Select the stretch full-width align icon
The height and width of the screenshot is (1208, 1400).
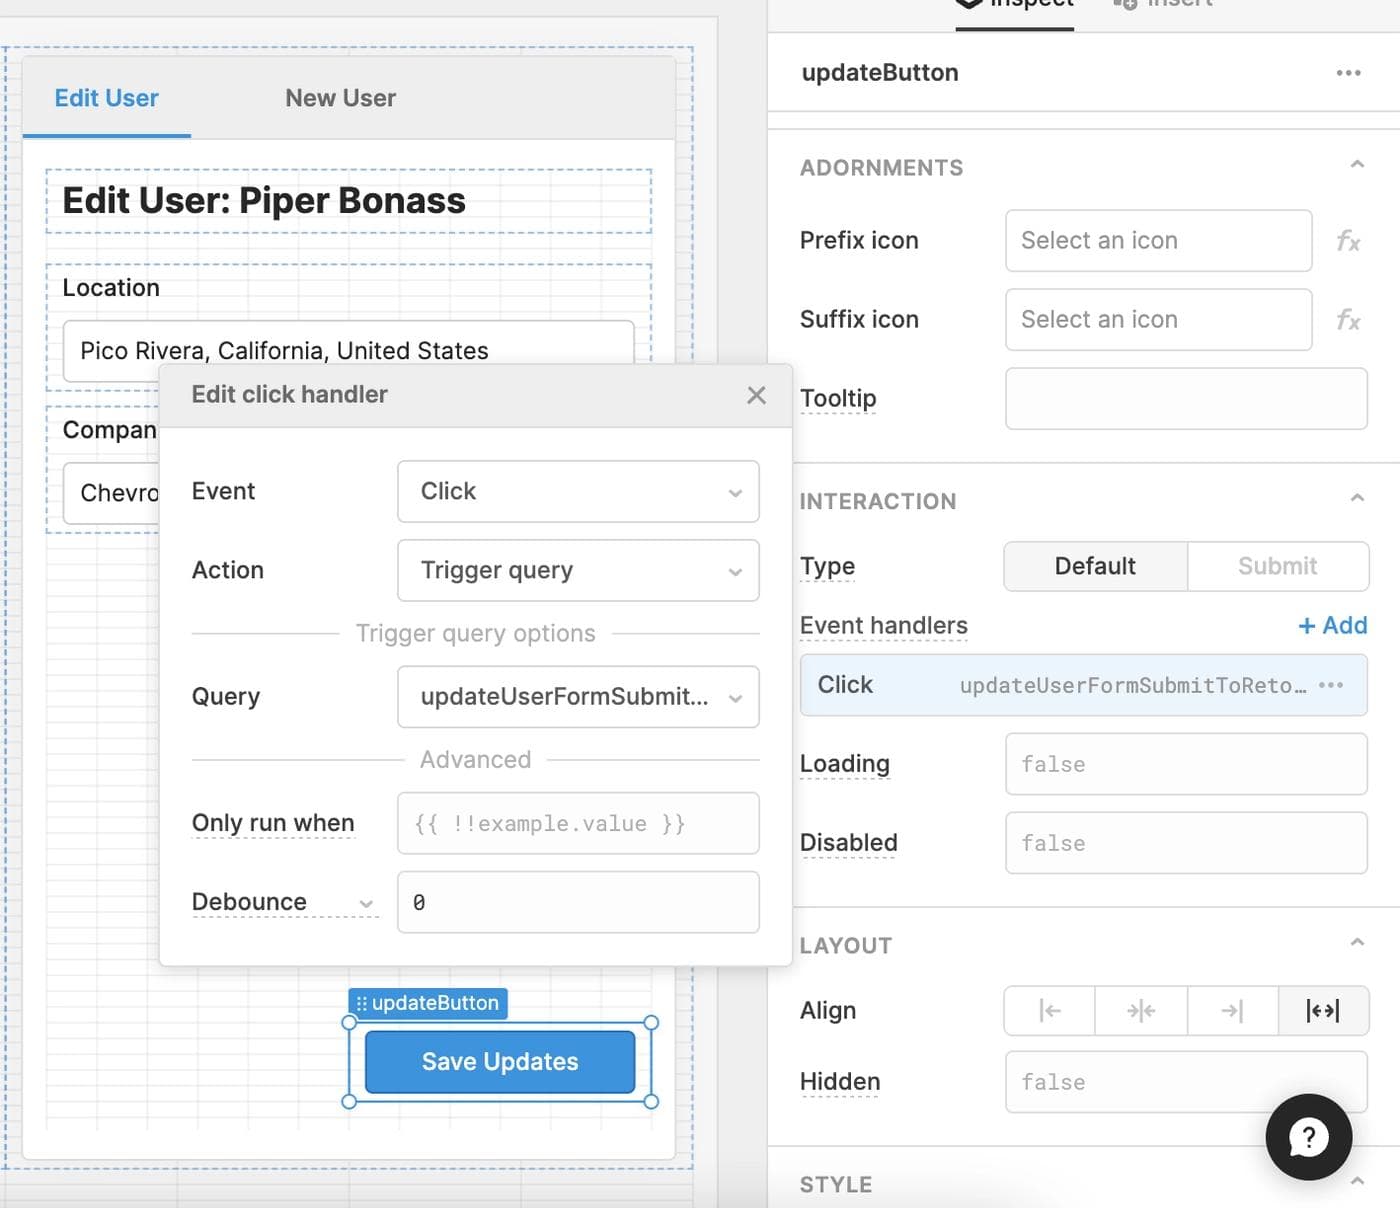[1323, 1011]
